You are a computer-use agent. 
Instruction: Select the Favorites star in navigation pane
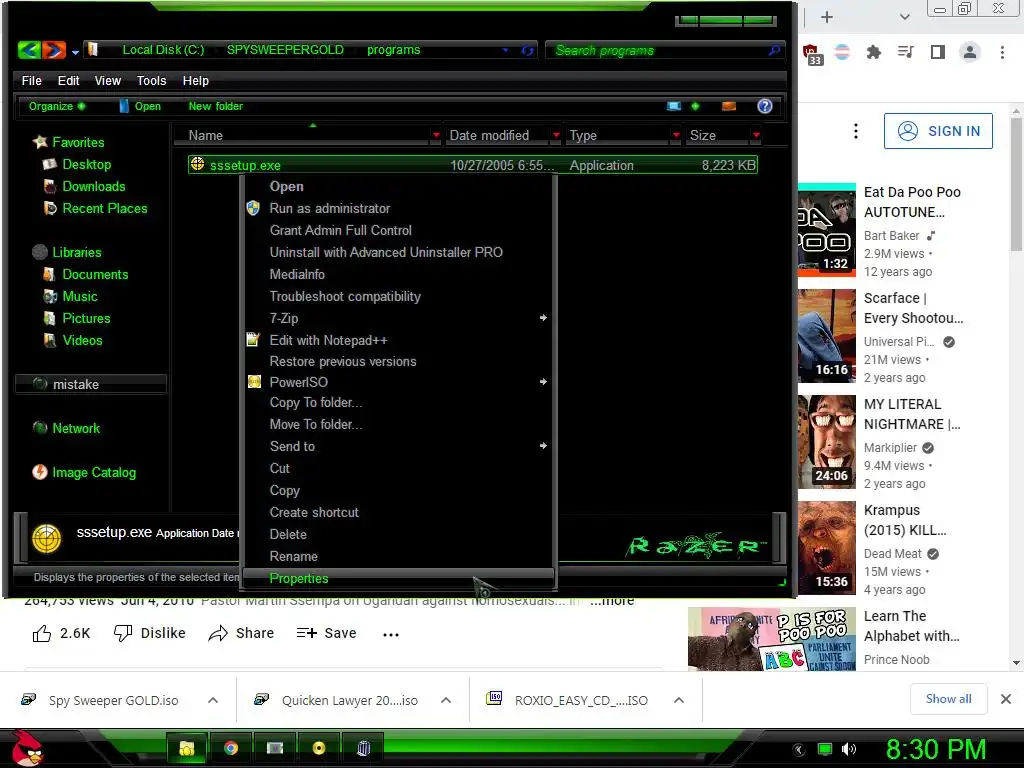[40, 142]
